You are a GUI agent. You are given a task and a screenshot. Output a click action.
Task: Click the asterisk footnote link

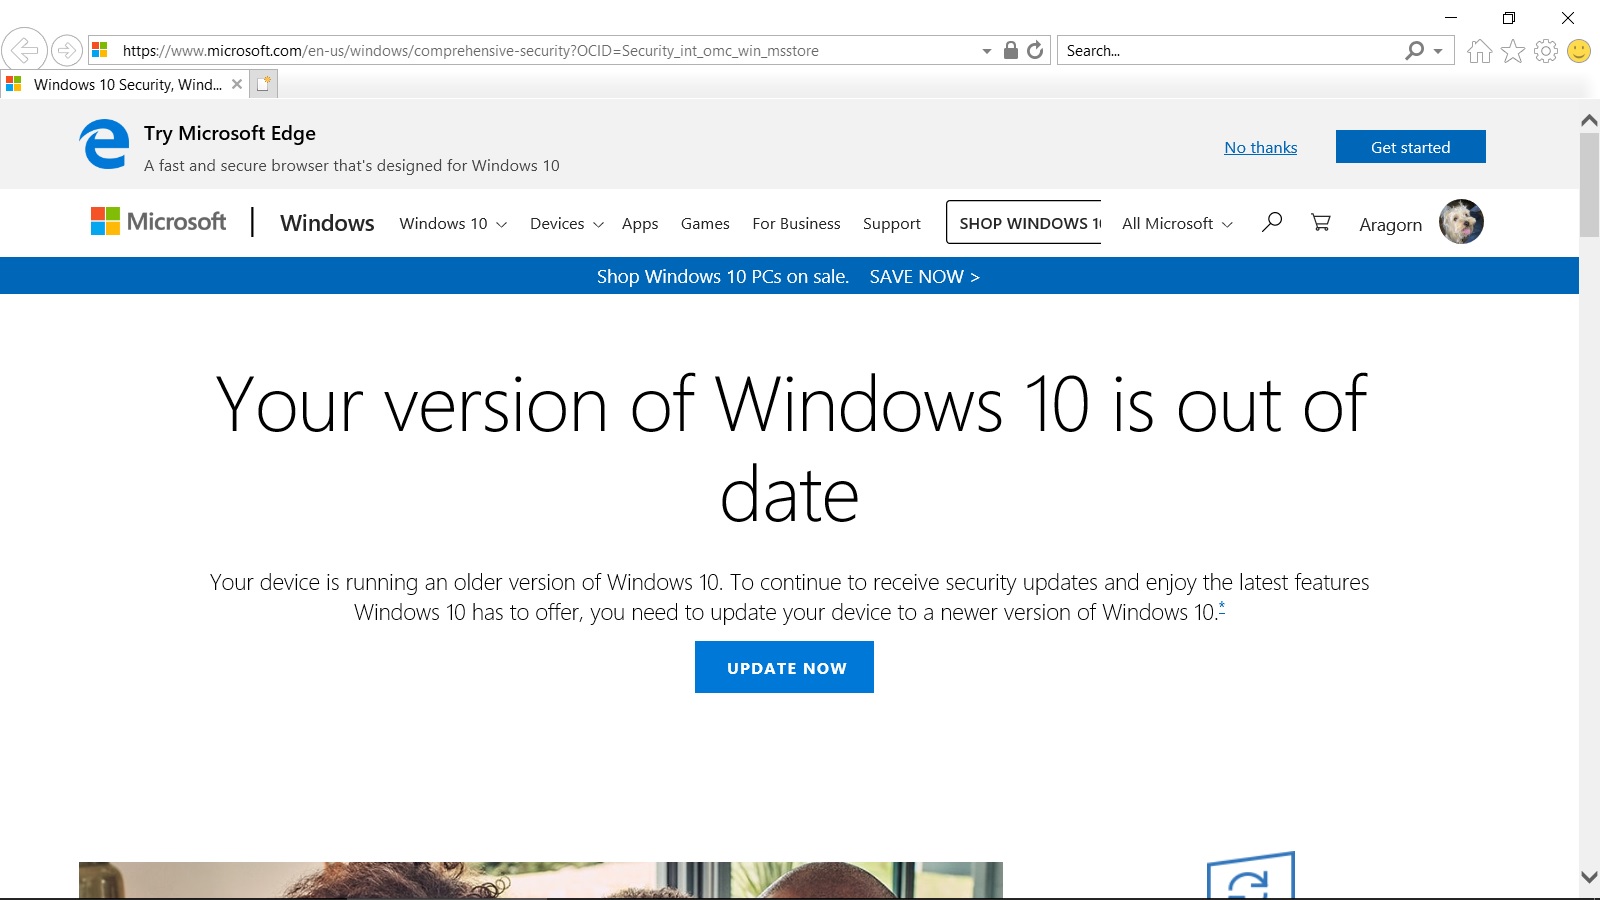coord(1222,606)
